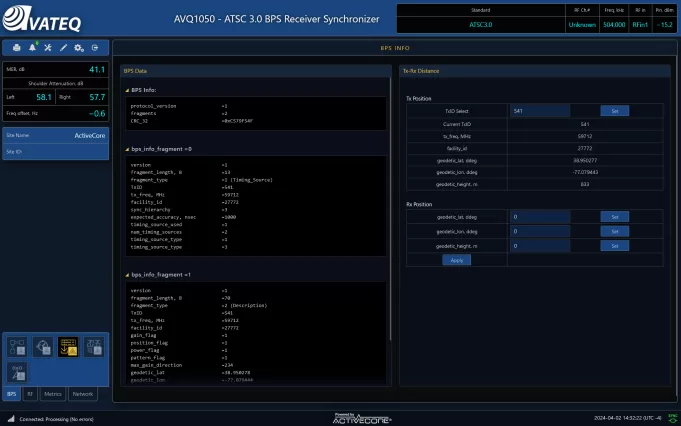The image size is (681, 426).
Task: Click the Right shoulder value 57.7
Action: pos(97,97)
